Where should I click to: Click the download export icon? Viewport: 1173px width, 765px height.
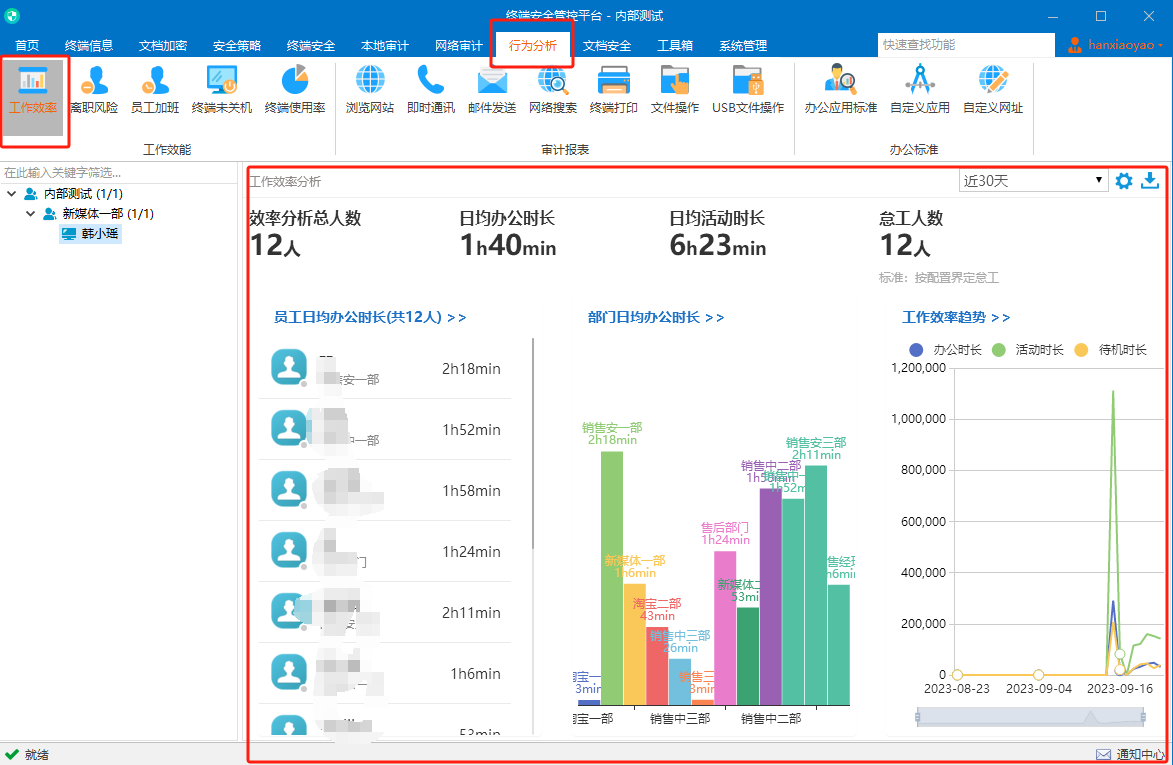tap(1150, 180)
